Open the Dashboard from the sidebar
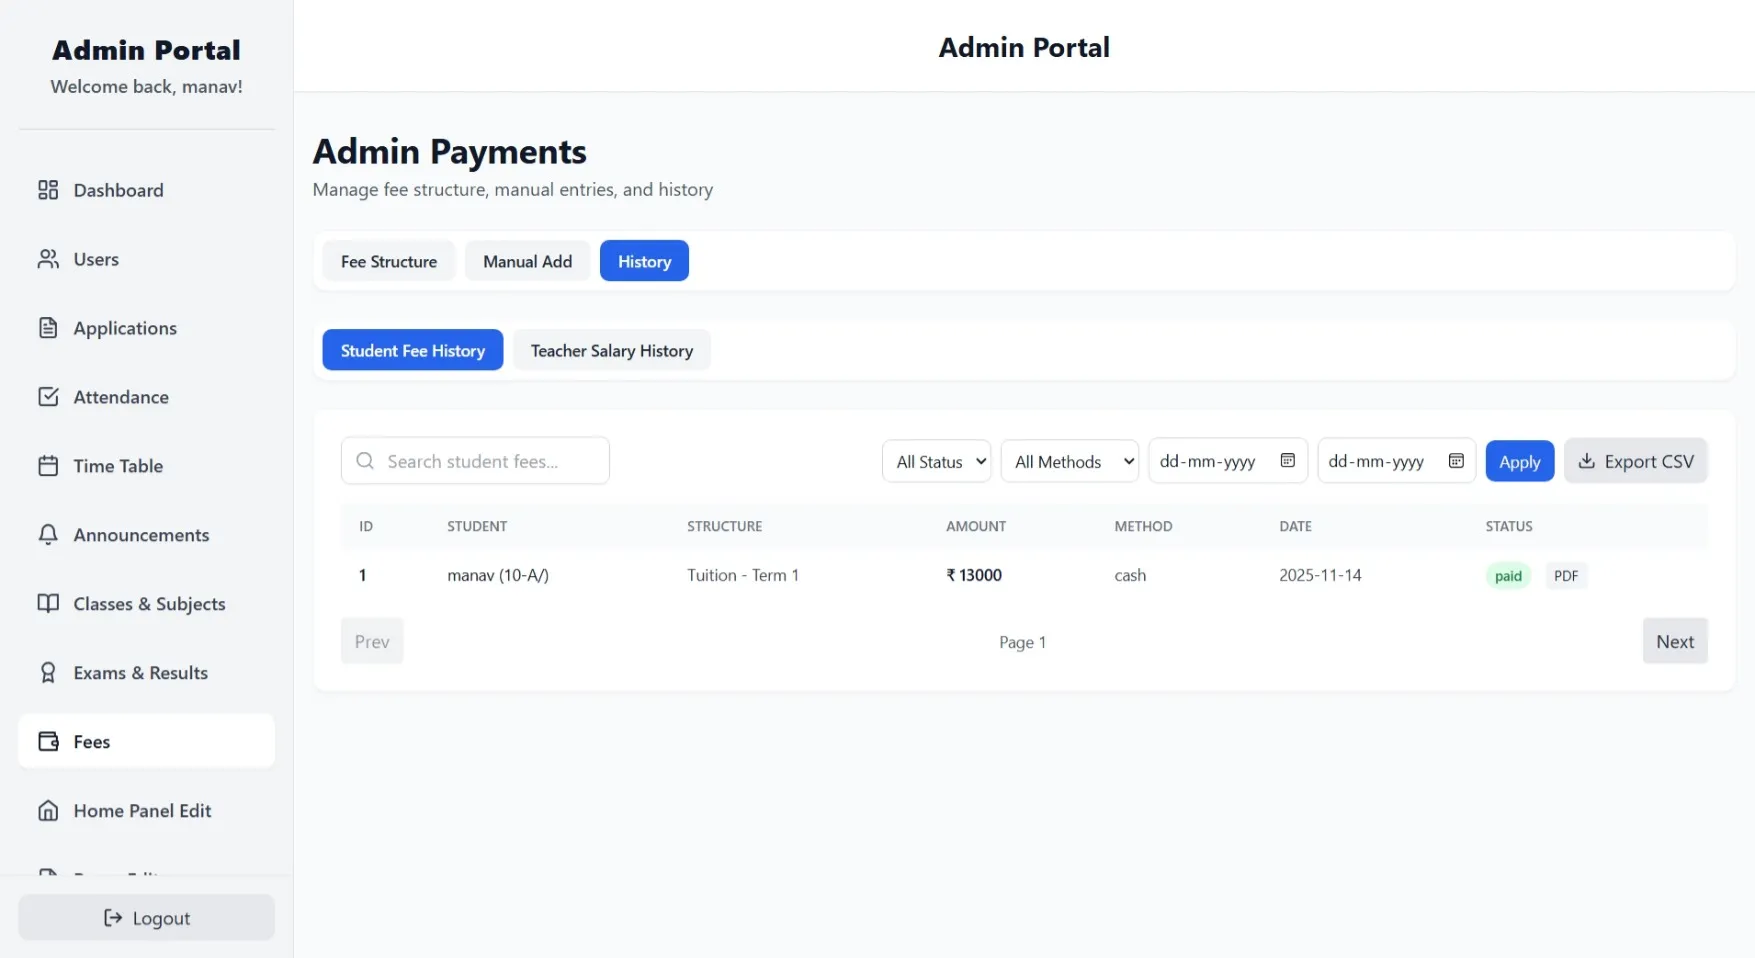This screenshot has width=1755, height=958. click(49, 189)
